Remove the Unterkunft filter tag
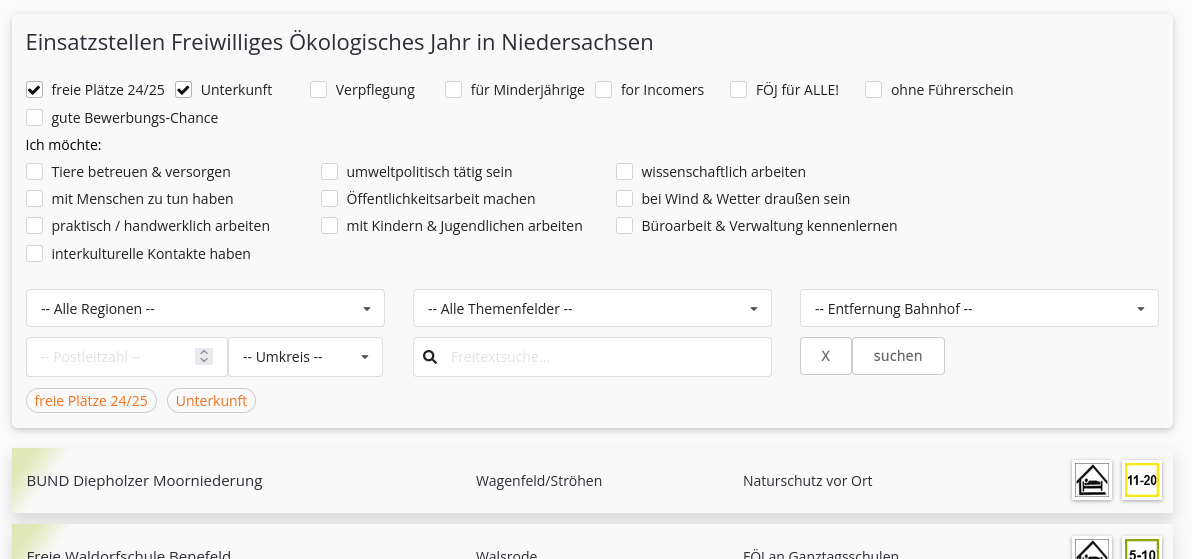The width and height of the screenshot is (1192, 559). click(x=211, y=401)
